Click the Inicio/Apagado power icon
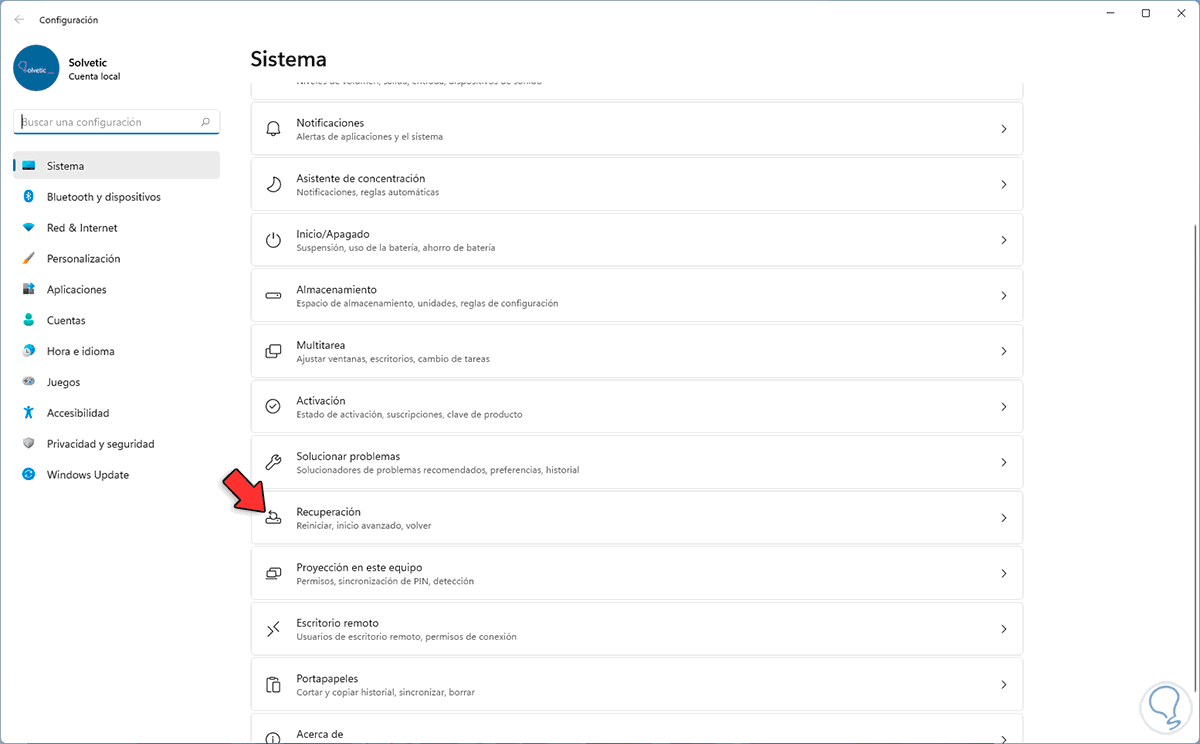The height and width of the screenshot is (744, 1200). coord(273,240)
